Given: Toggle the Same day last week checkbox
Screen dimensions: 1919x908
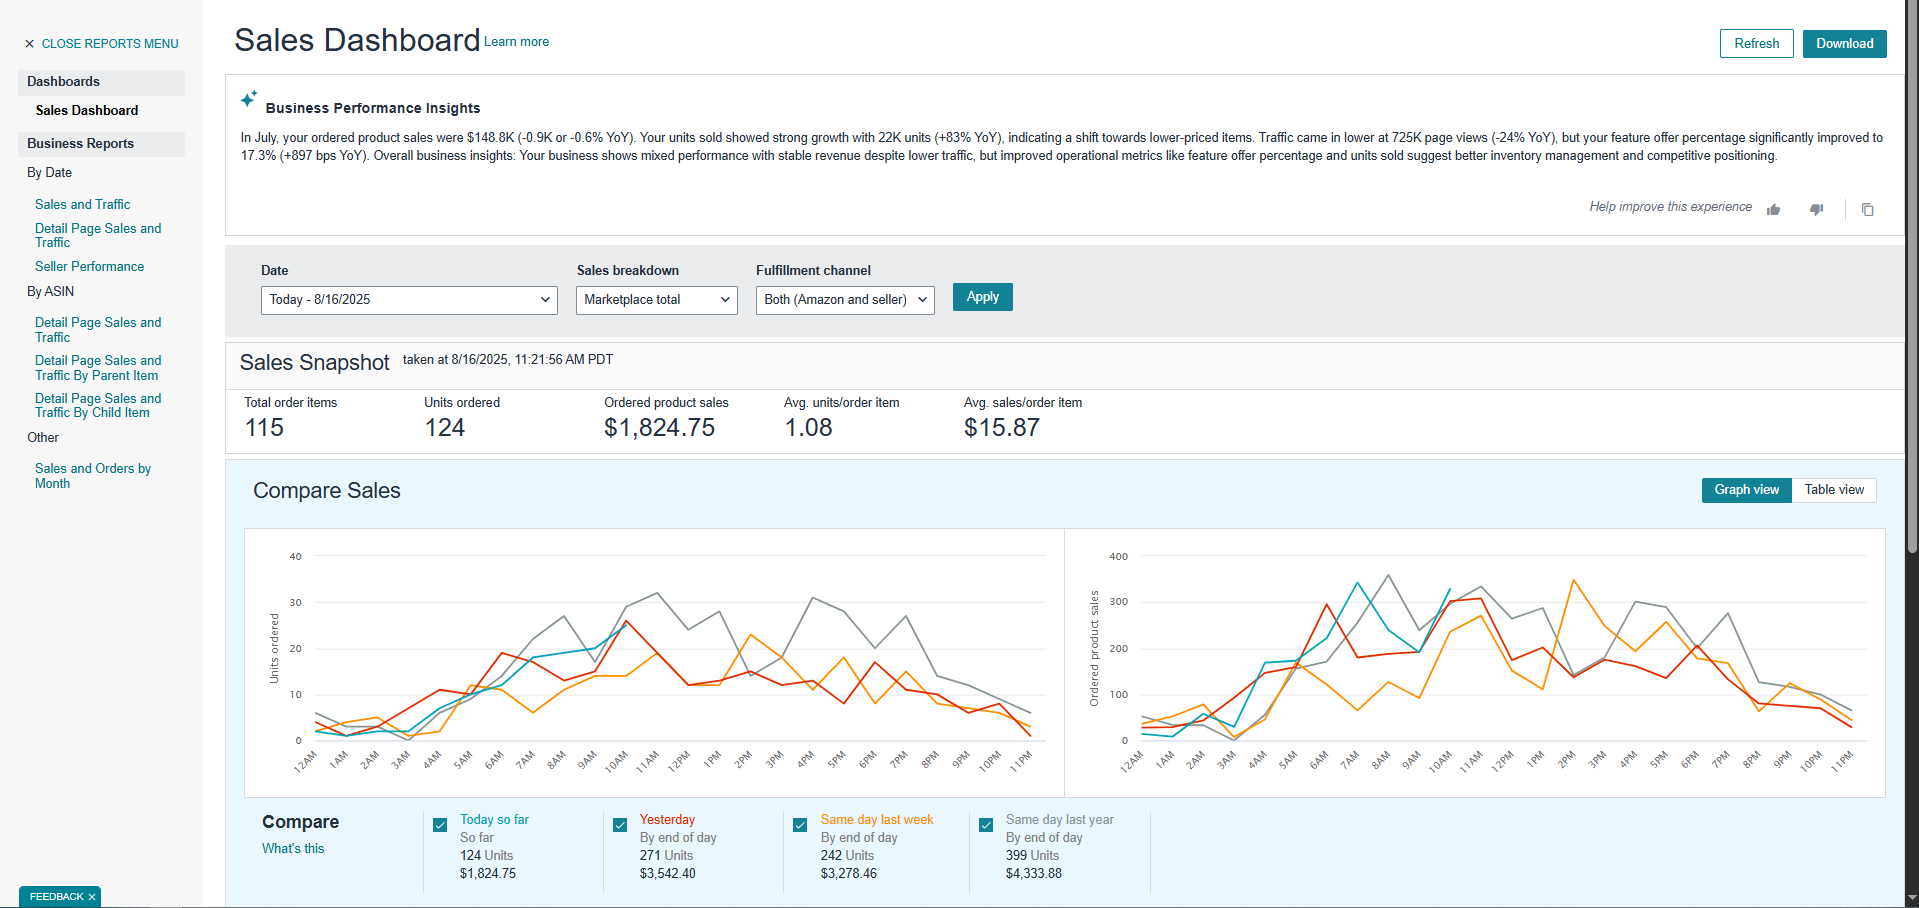Looking at the screenshot, I should coord(800,825).
